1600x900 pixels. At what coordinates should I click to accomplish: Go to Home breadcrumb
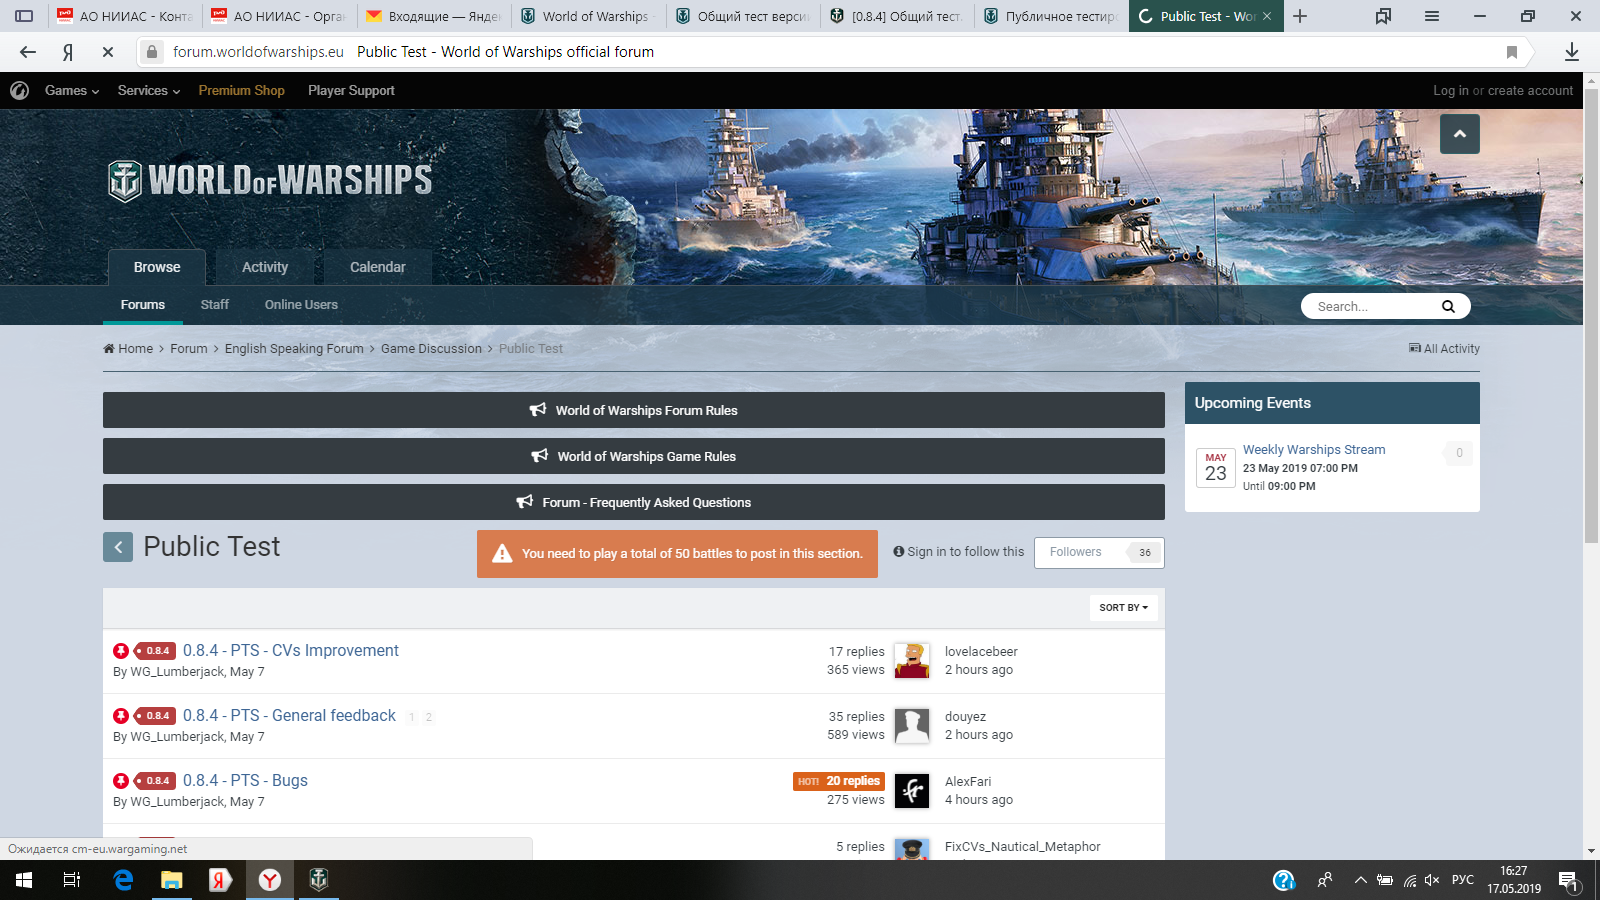tap(128, 348)
